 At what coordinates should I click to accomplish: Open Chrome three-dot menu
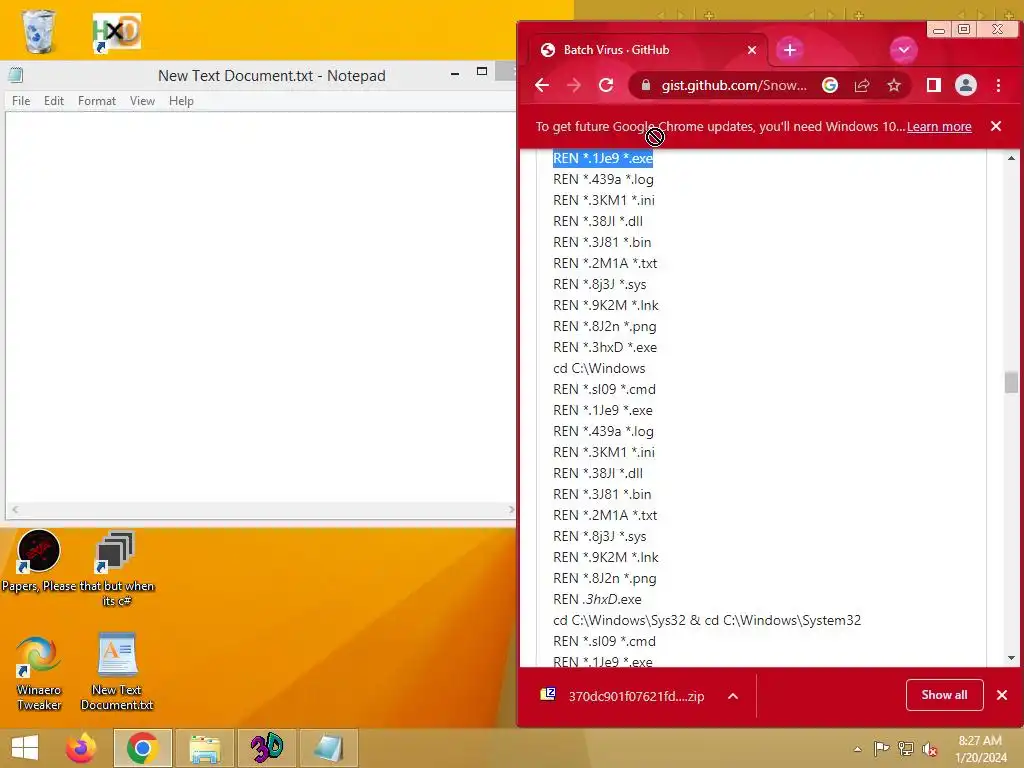tap(998, 85)
